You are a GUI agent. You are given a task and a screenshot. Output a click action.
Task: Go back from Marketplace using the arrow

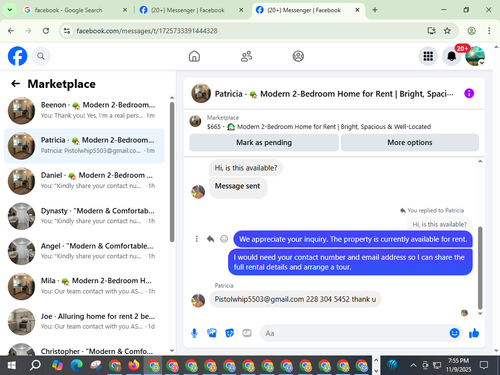tap(15, 83)
